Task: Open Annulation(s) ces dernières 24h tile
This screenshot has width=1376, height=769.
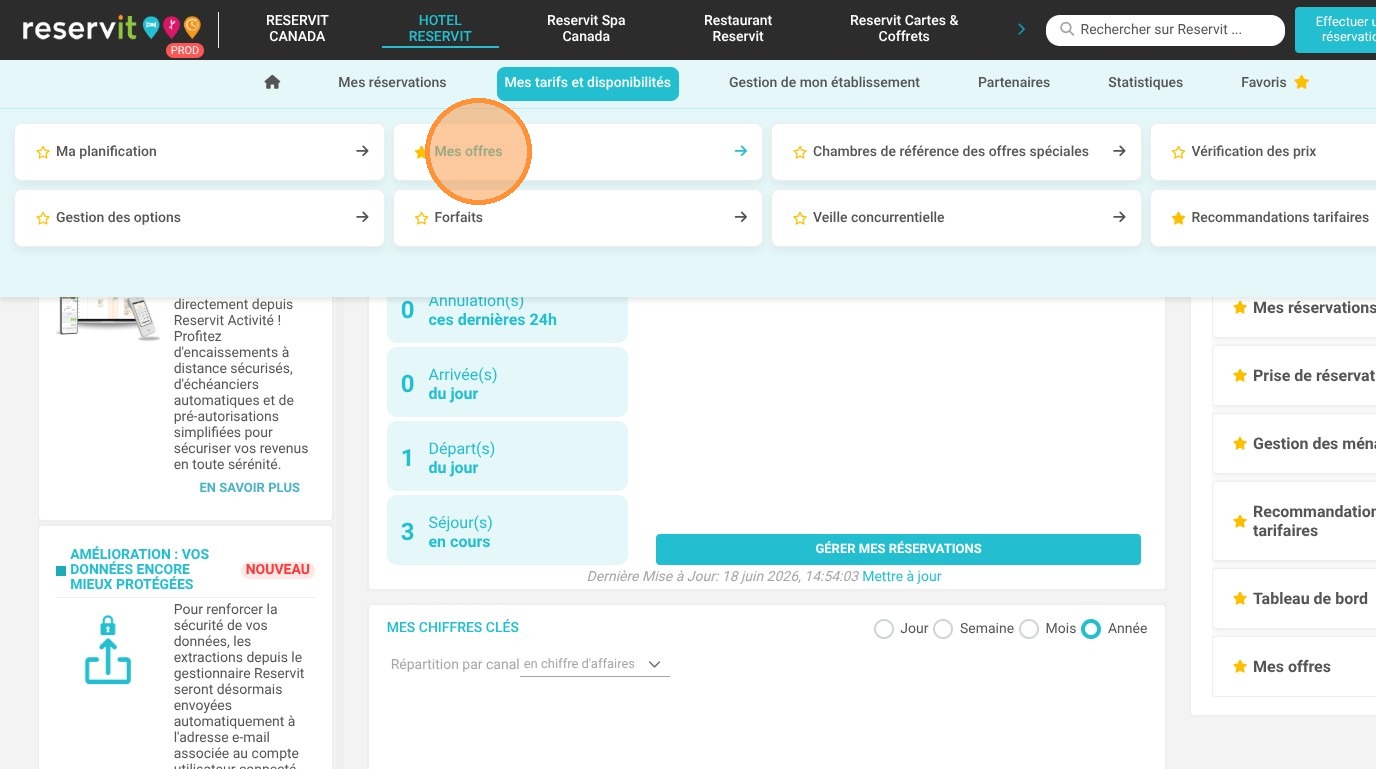Action: 507,319
